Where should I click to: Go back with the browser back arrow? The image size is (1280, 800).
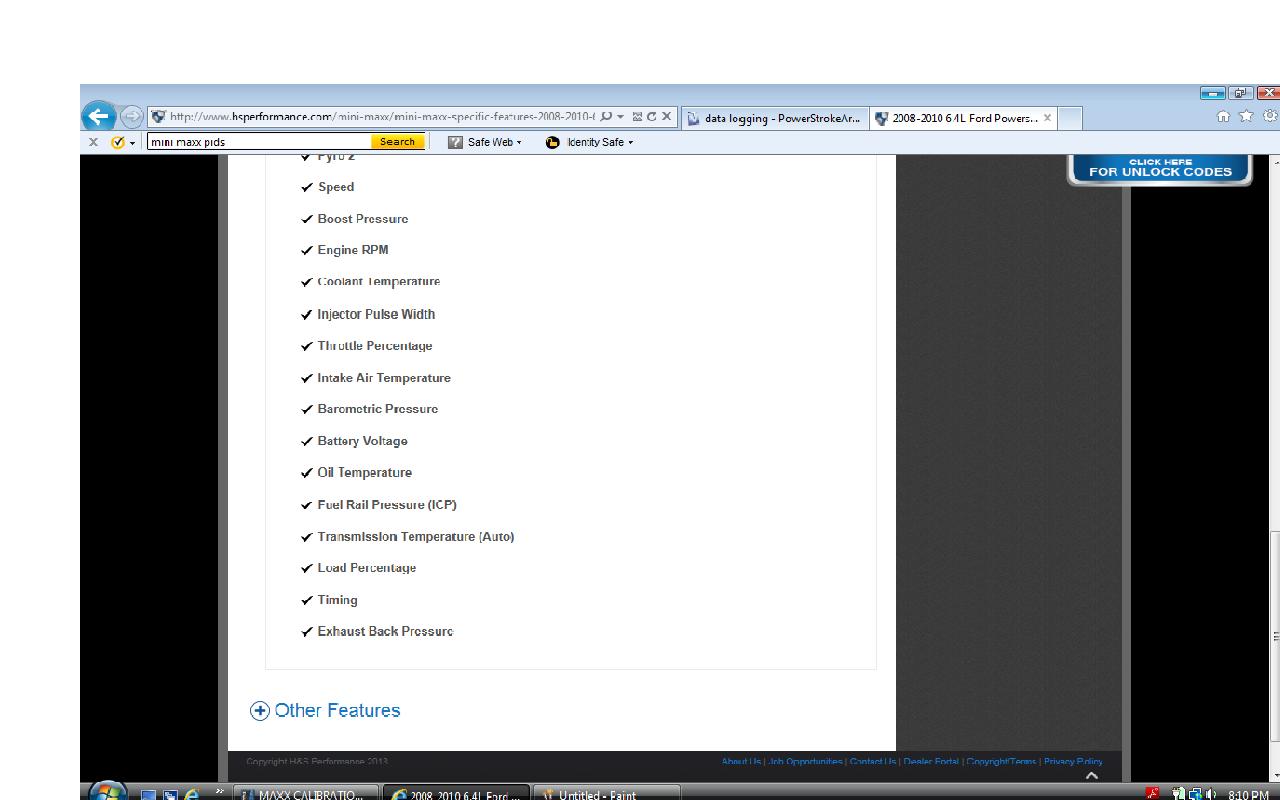[98, 116]
